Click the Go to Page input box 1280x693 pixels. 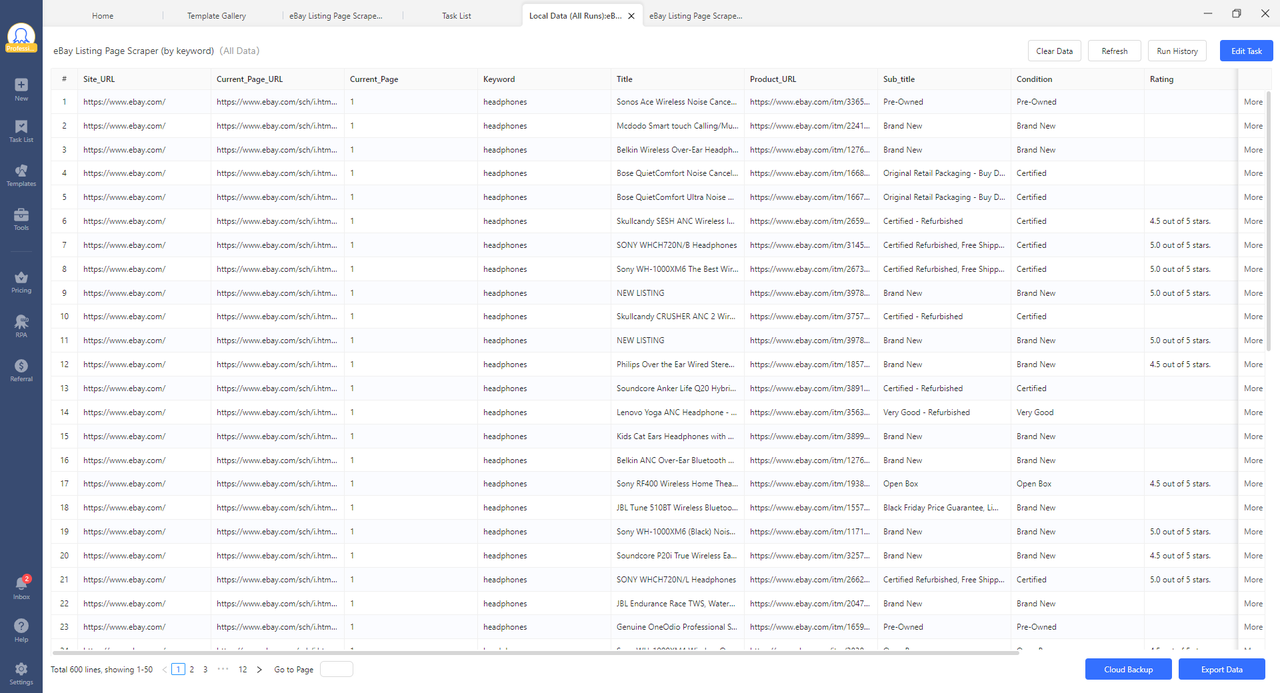pos(336,669)
